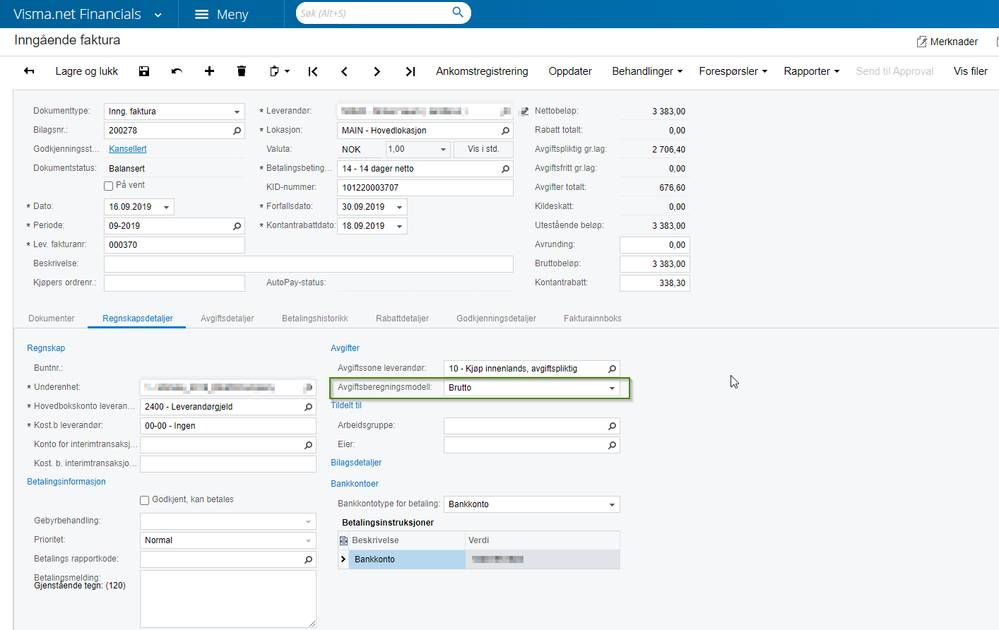The image size is (999, 630).
Task: Click the Kansellert link
Action: point(127,149)
